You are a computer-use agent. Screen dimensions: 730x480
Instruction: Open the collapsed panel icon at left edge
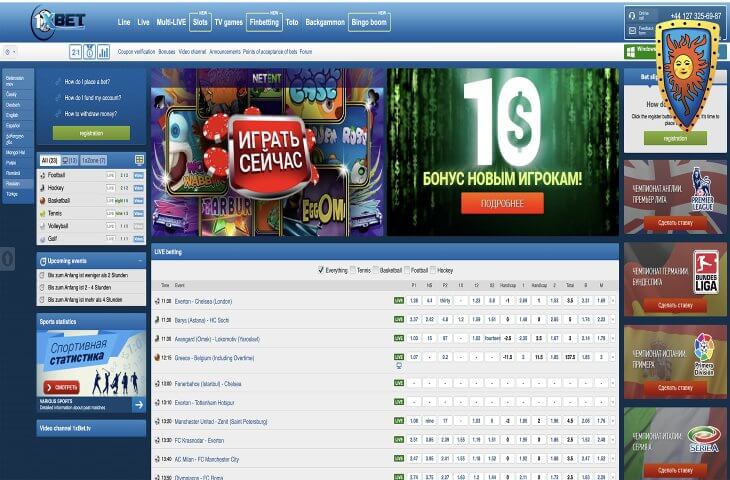(x=7, y=259)
